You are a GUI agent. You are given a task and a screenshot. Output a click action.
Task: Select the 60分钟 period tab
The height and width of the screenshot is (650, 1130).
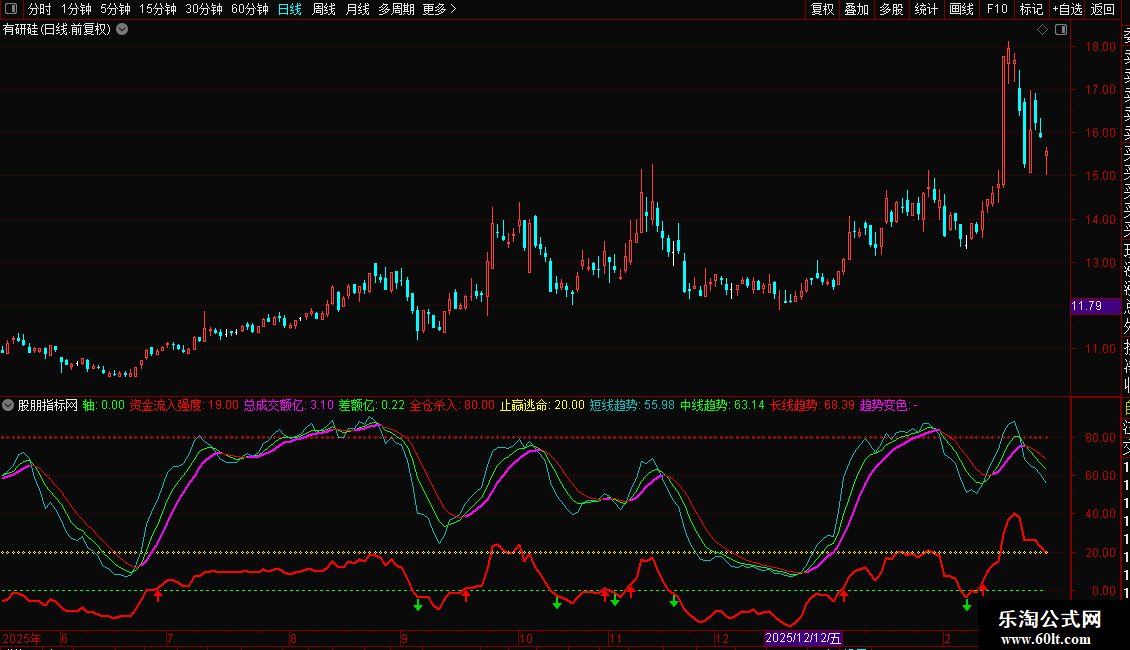click(249, 9)
